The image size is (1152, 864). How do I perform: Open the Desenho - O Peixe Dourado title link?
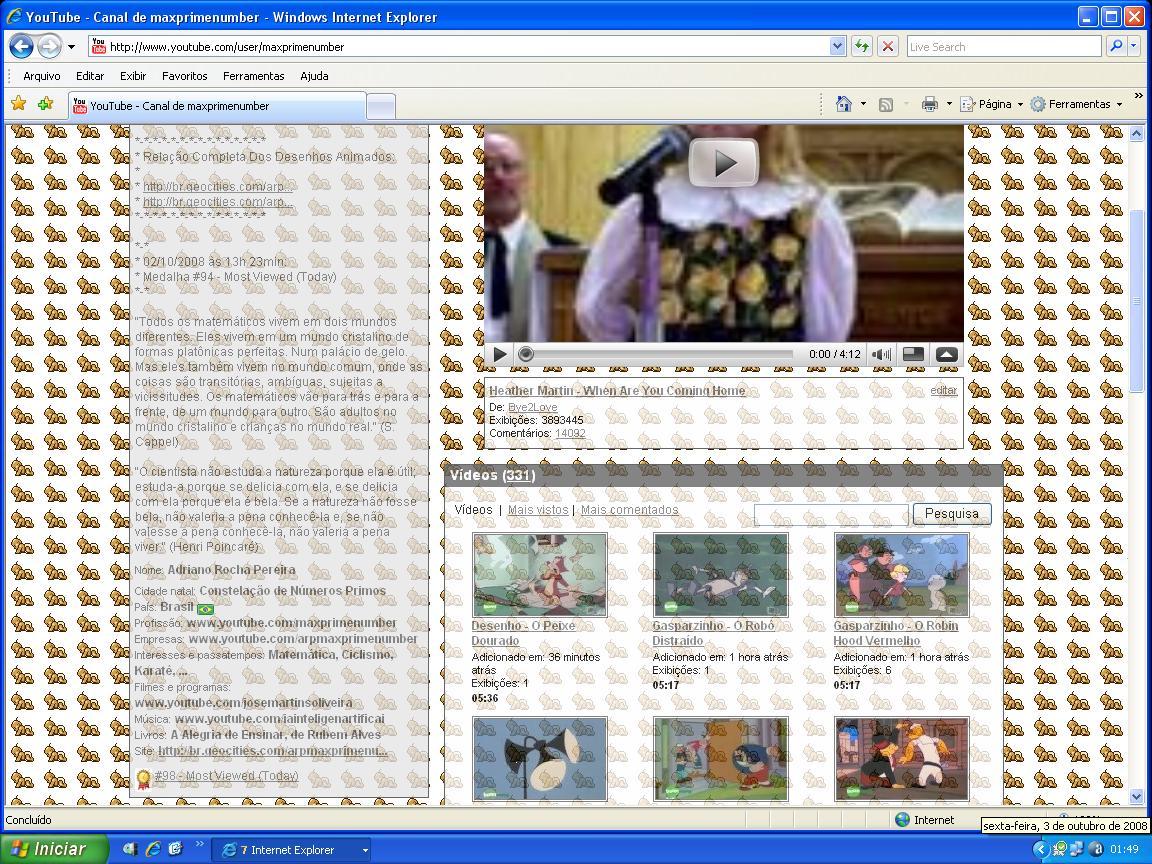click(523, 633)
